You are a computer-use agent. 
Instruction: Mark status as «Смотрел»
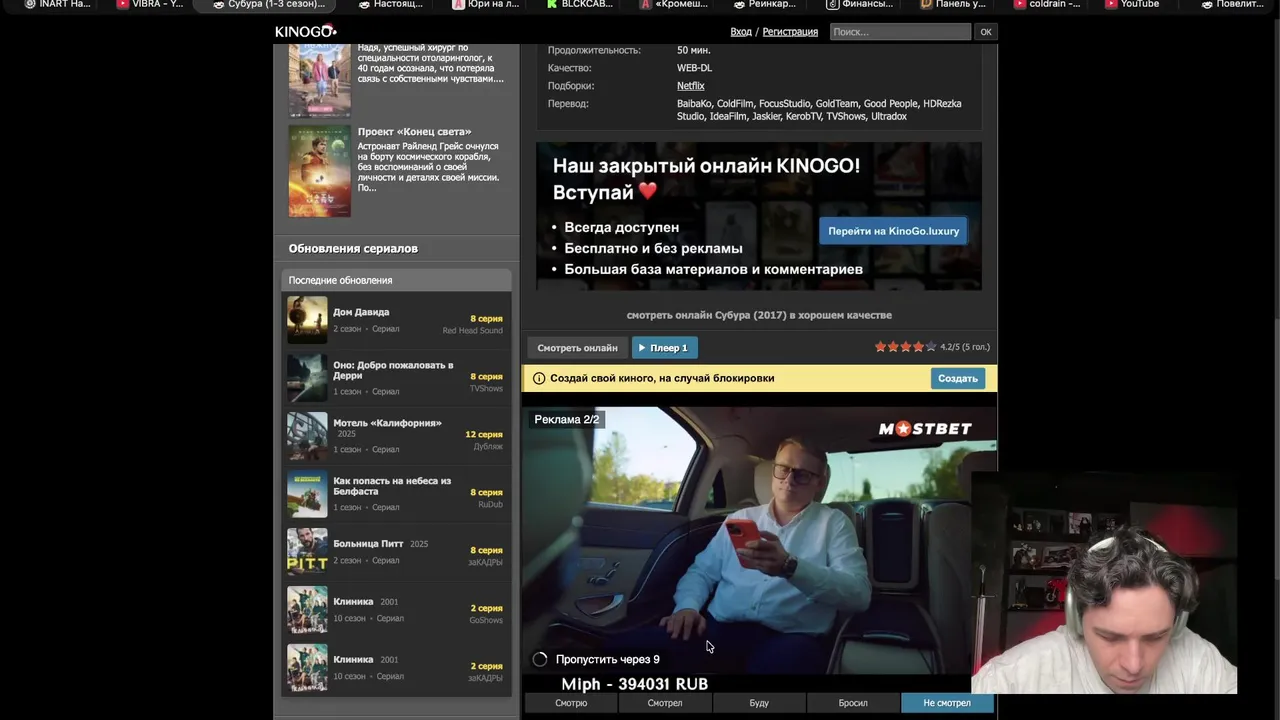pos(665,703)
